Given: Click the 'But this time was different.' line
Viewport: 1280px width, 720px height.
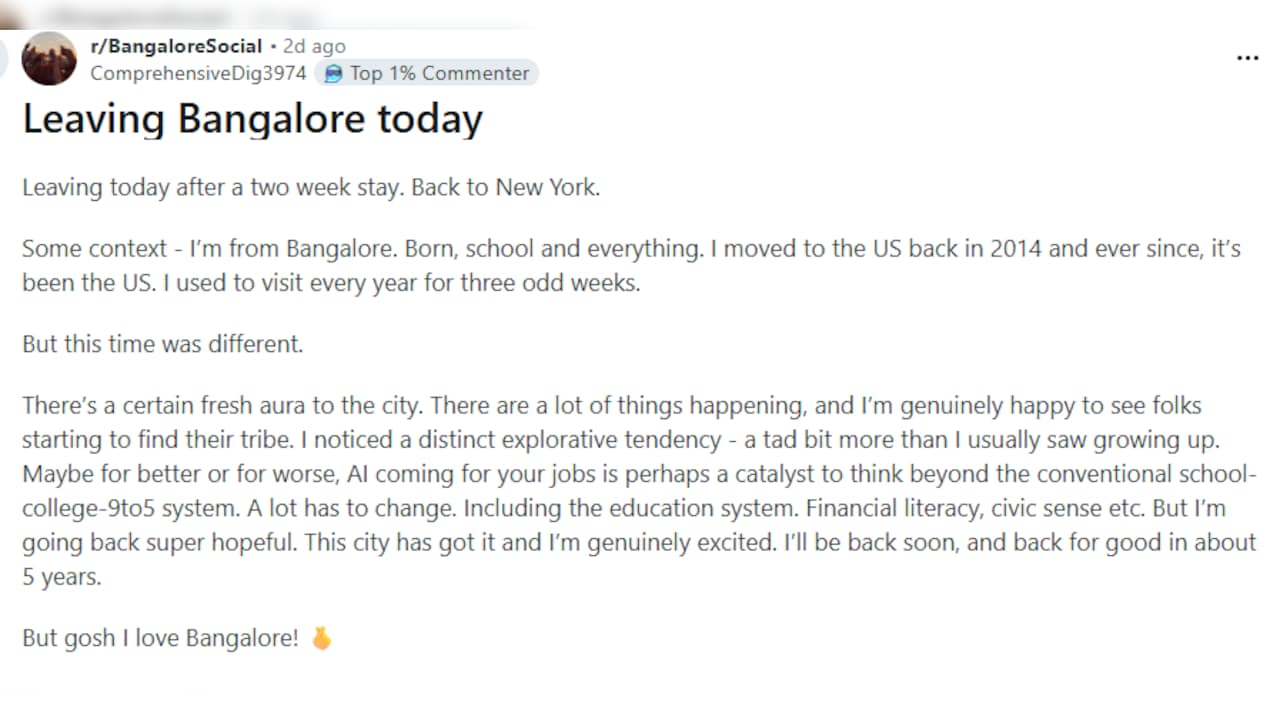Looking at the screenshot, I should tap(162, 344).
